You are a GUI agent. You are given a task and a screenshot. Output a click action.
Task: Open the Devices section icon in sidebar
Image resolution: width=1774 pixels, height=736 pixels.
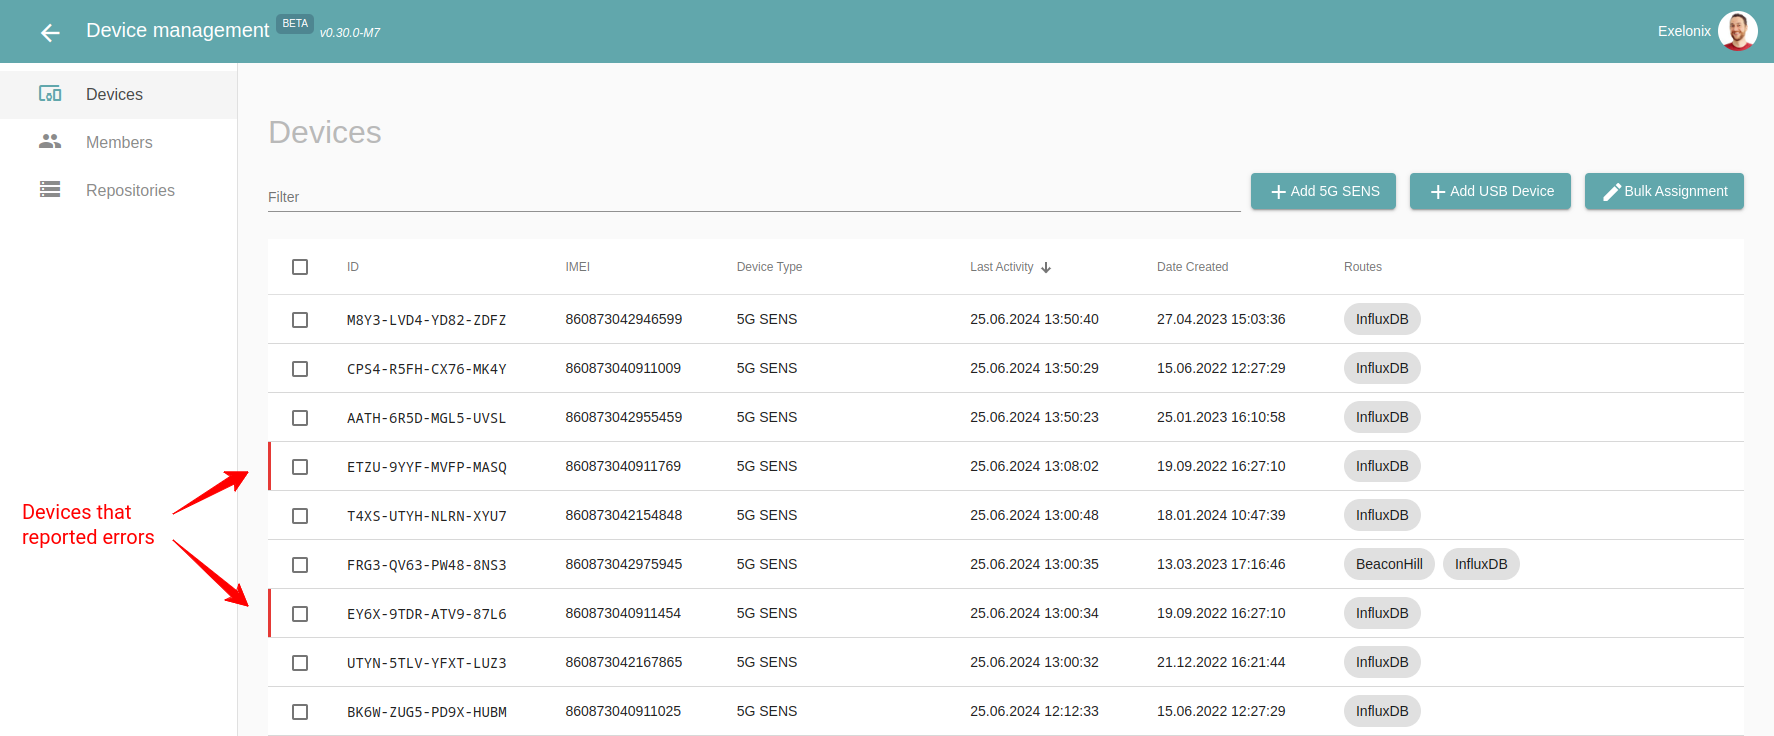pos(50,94)
